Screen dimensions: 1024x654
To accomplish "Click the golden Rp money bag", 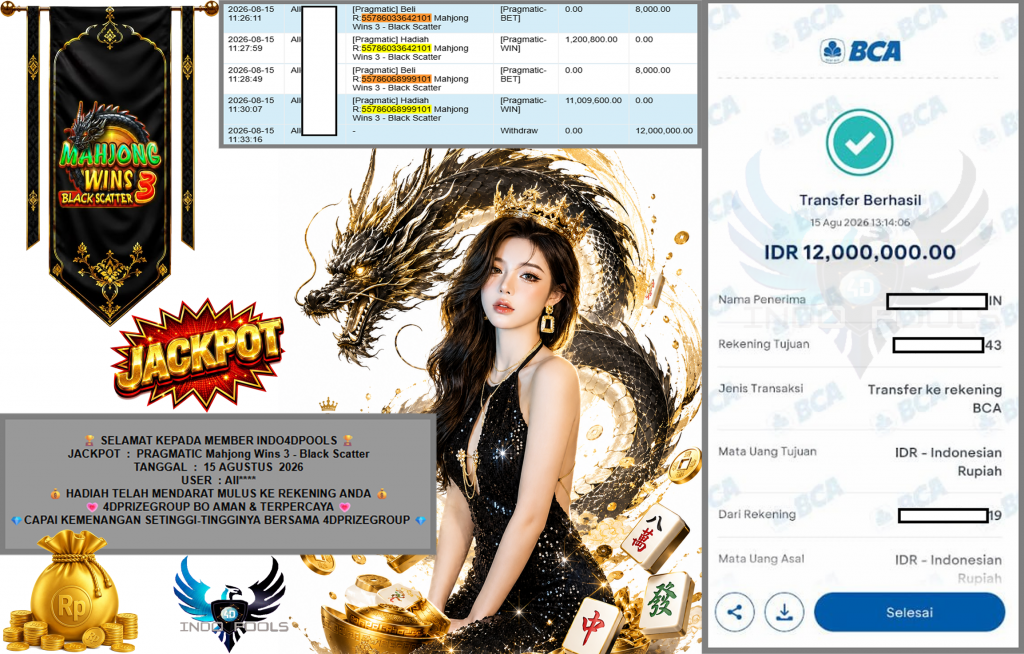I will pos(71,591).
